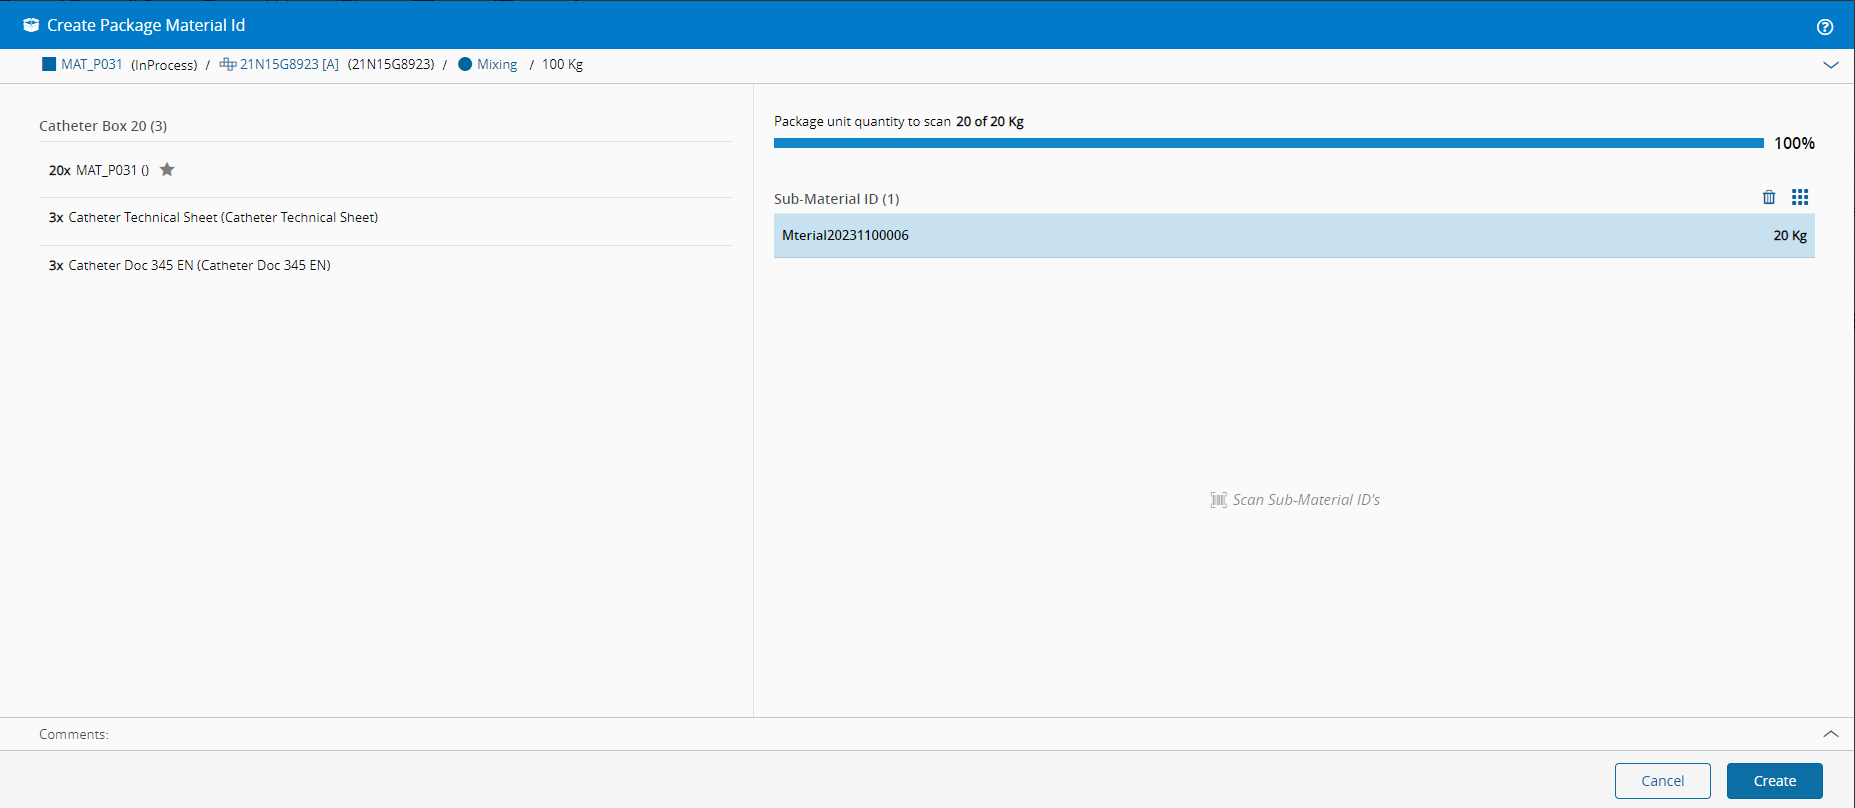Click the blue circle Mixing step icon
The height and width of the screenshot is (808, 1855).
click(x=465, y=64)
